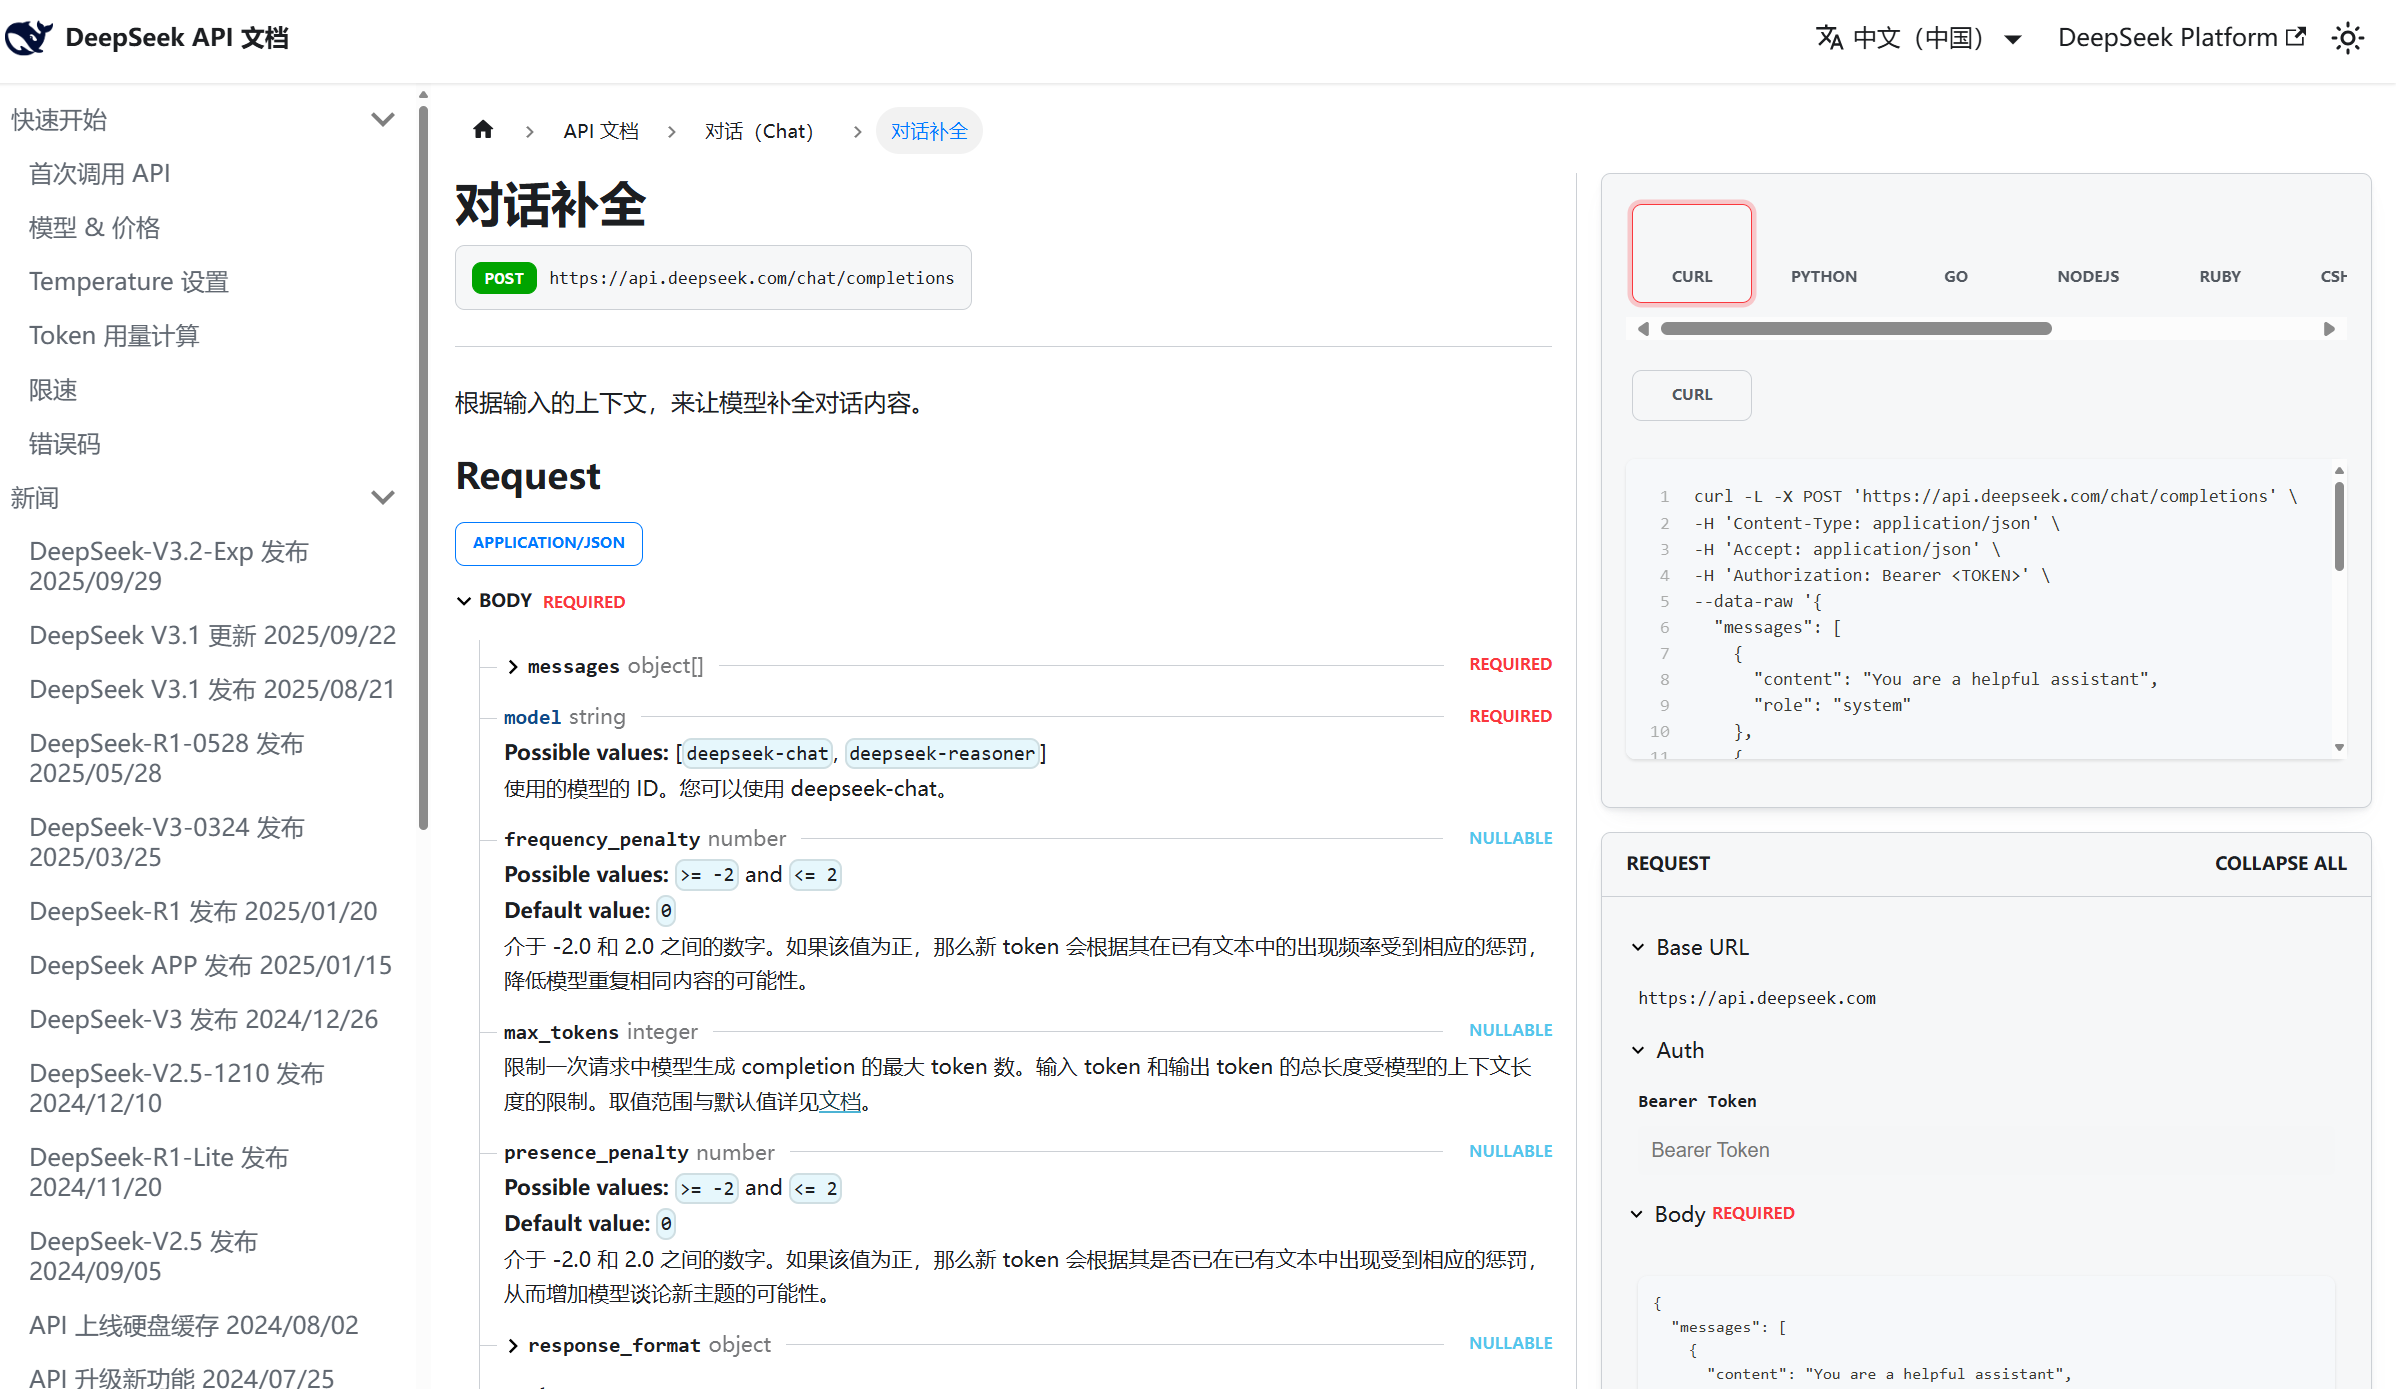The width and height of the screenshot is (2396, 1389).
Task: Toggle light/dark theme sun icon
Action: [2347, 38]
